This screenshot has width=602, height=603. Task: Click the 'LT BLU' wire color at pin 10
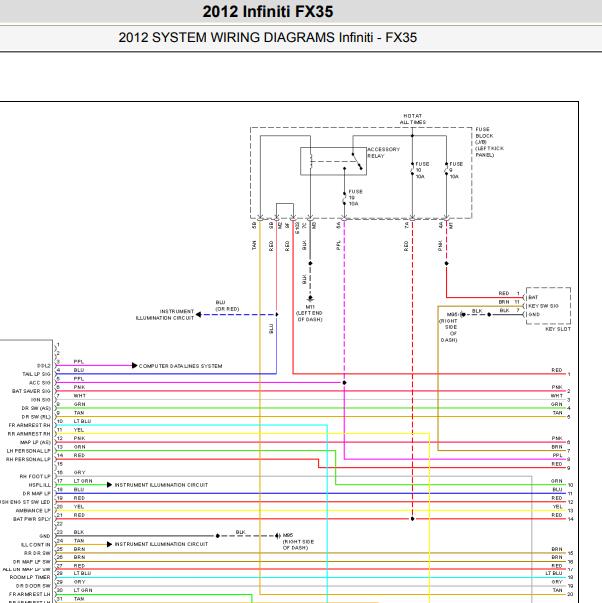[x=82, y=421]
